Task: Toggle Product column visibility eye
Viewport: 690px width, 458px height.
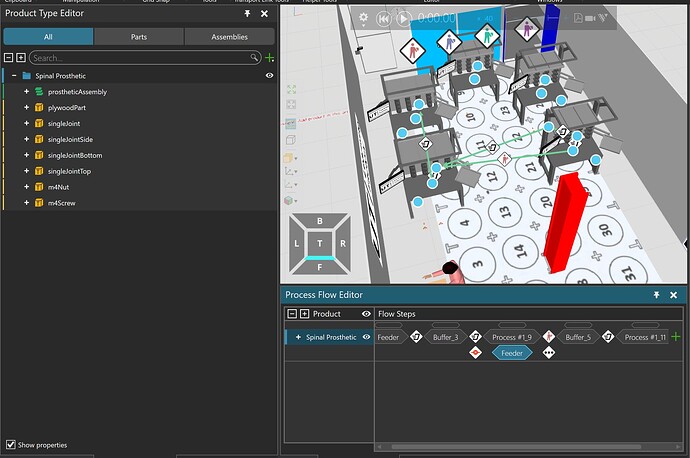Action: [x=366, y=314]
